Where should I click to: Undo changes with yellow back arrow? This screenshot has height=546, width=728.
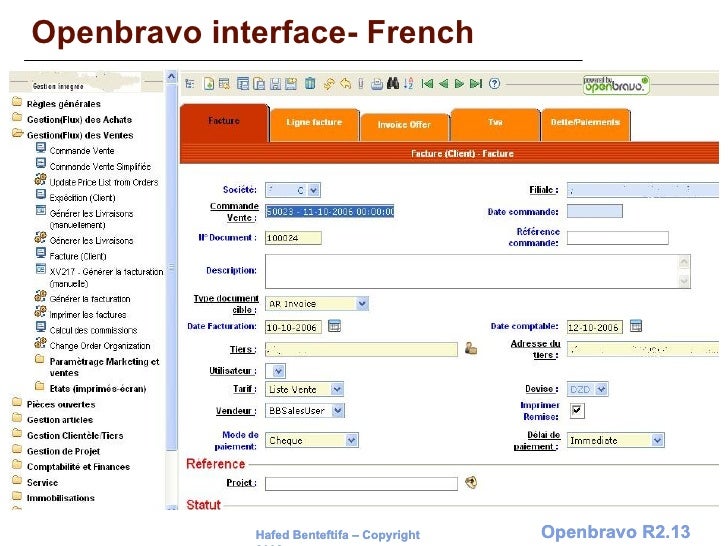[x=345, y=84]
